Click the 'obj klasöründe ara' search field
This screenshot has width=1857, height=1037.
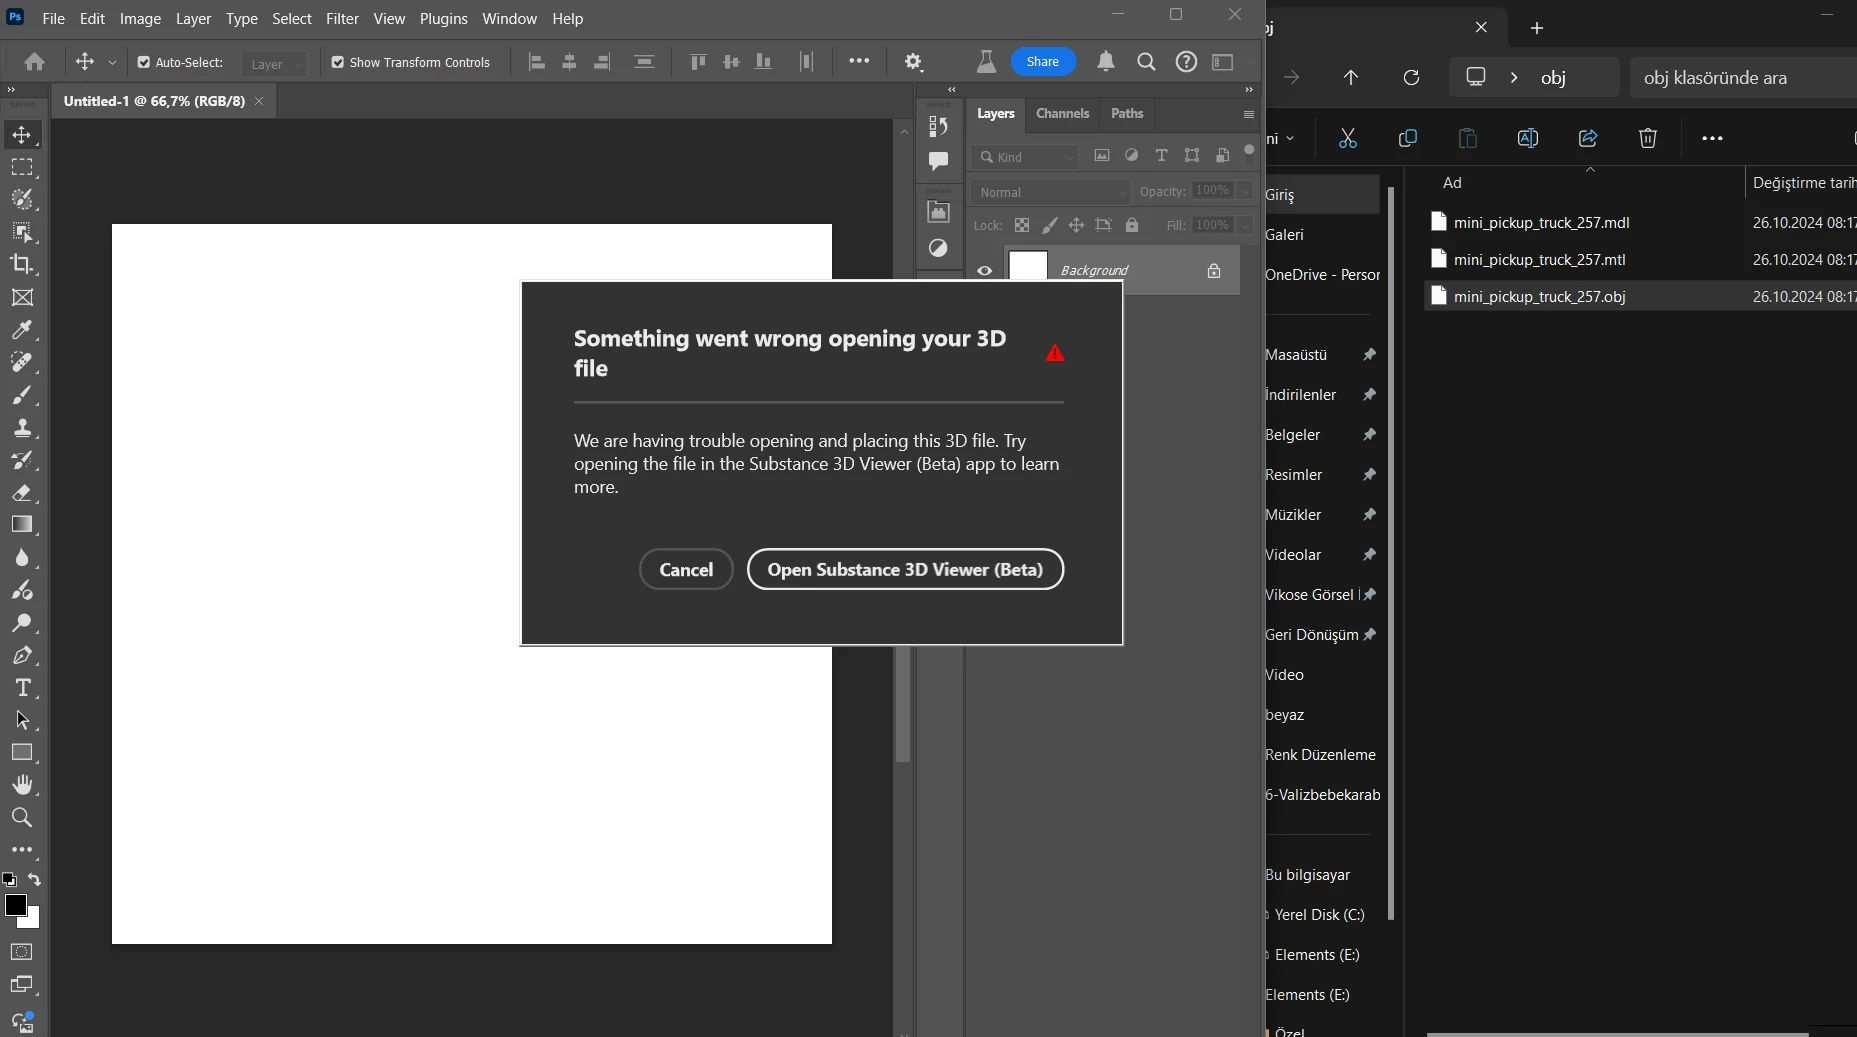pos(1743,78)
